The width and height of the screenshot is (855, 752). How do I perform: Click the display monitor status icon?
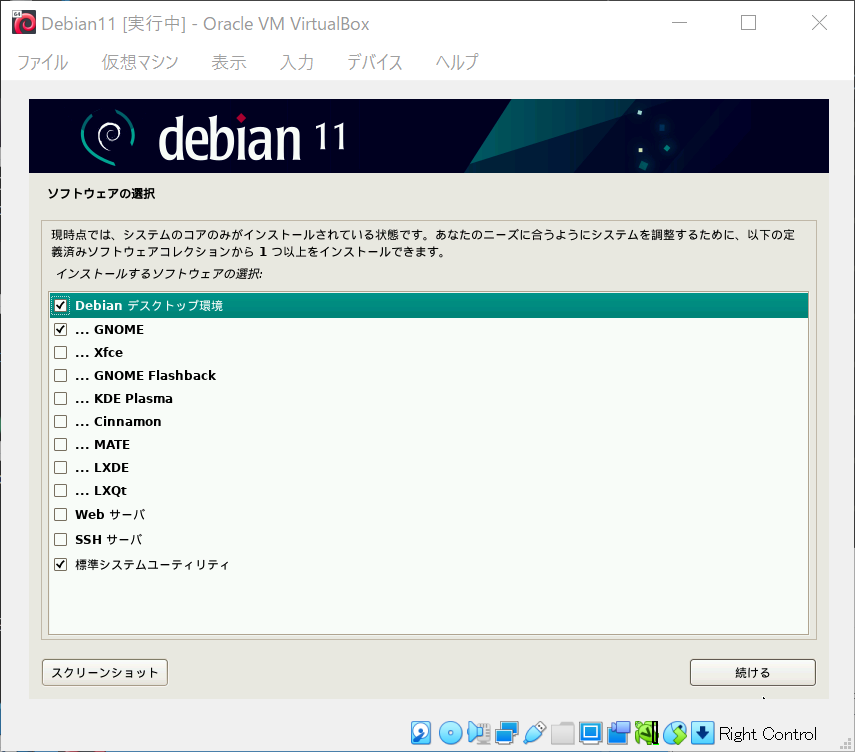click(591, 733)
